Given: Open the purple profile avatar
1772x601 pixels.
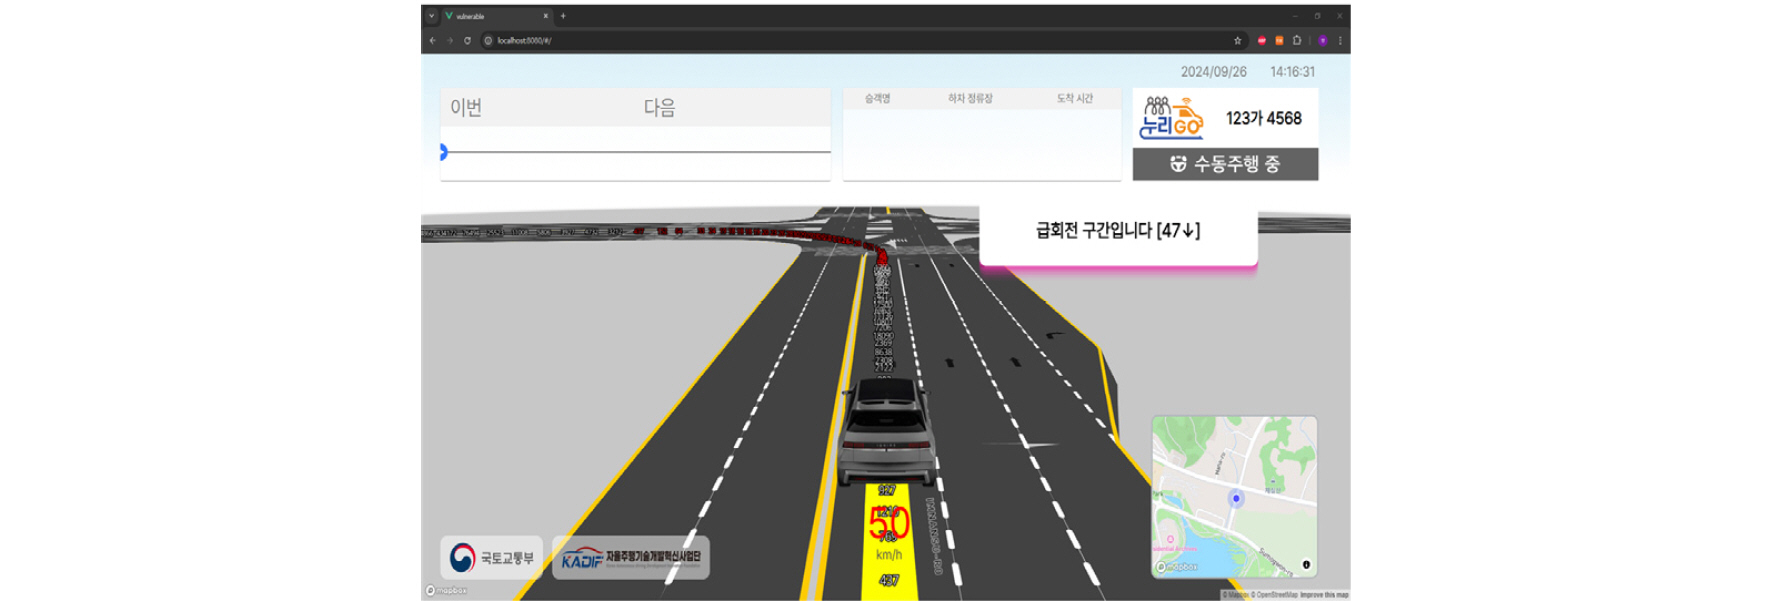Looking at the screenshot, I should 1322,41.
